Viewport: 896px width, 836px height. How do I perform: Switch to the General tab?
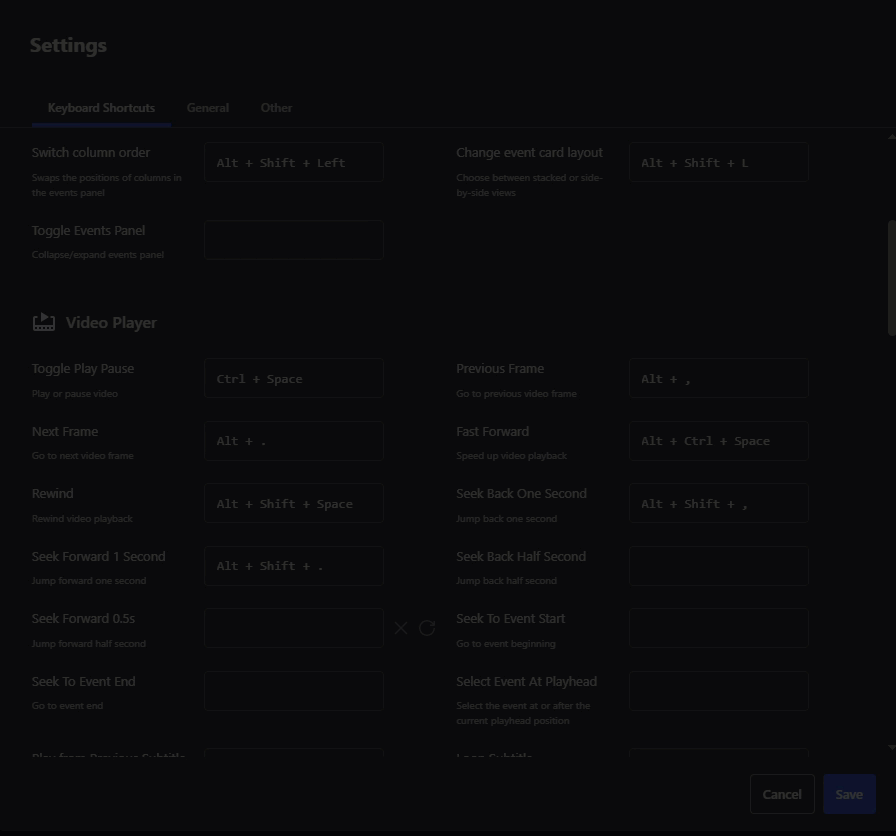coord(208,108)
